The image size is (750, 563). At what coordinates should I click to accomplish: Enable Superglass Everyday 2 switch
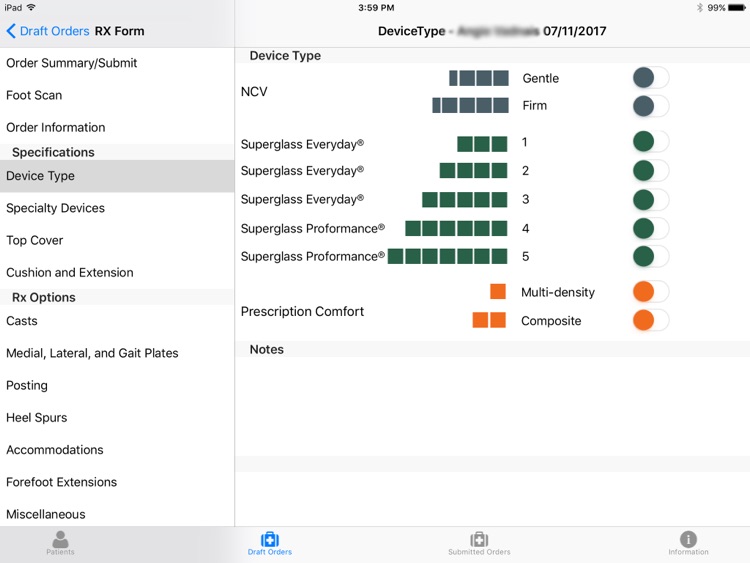click(x=651, y=171)
